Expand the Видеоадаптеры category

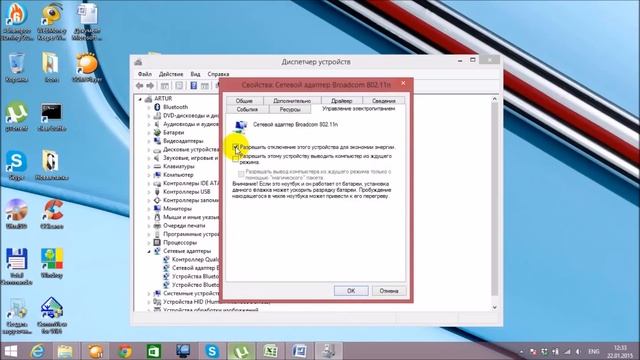pyautogui.click(x=149, y=141)
